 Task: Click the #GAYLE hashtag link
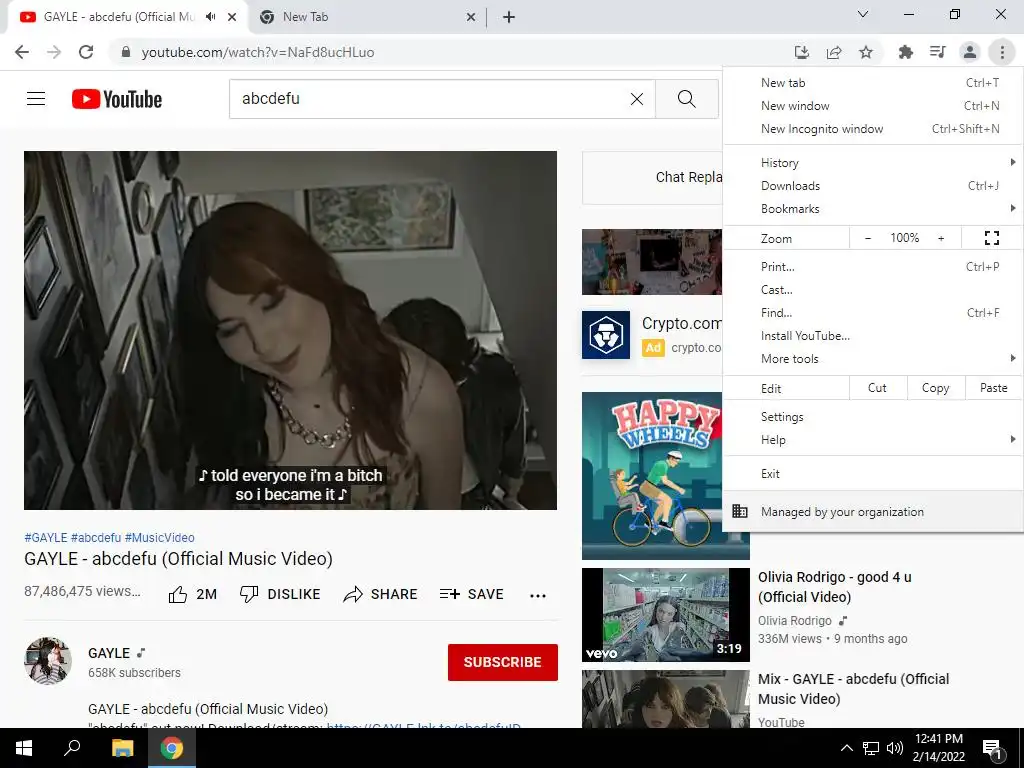tap(46, 537)
